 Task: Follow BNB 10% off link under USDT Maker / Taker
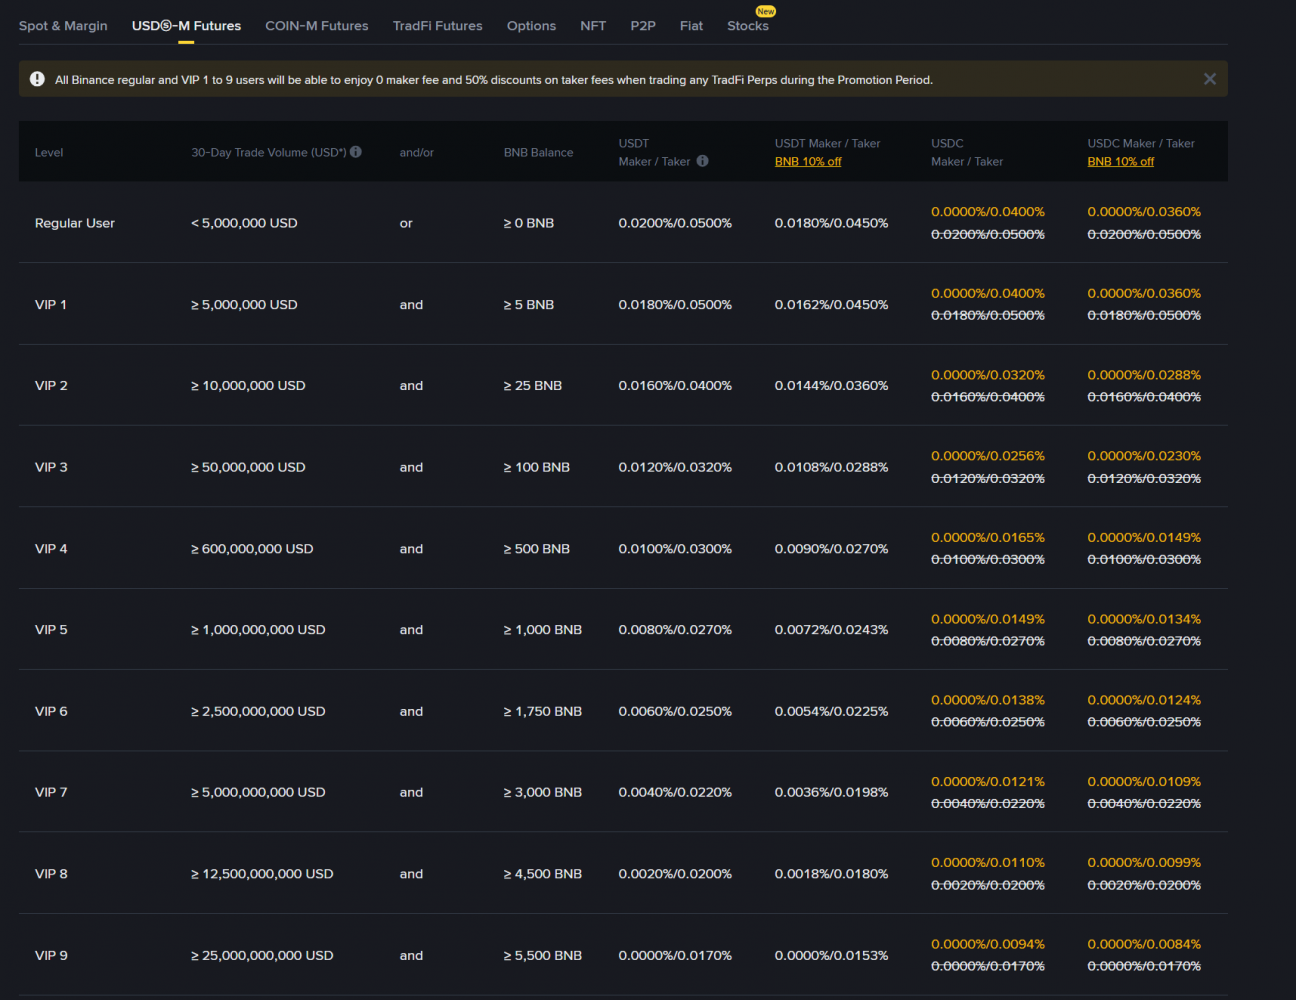pyautogui.click(x=808, y=162)
